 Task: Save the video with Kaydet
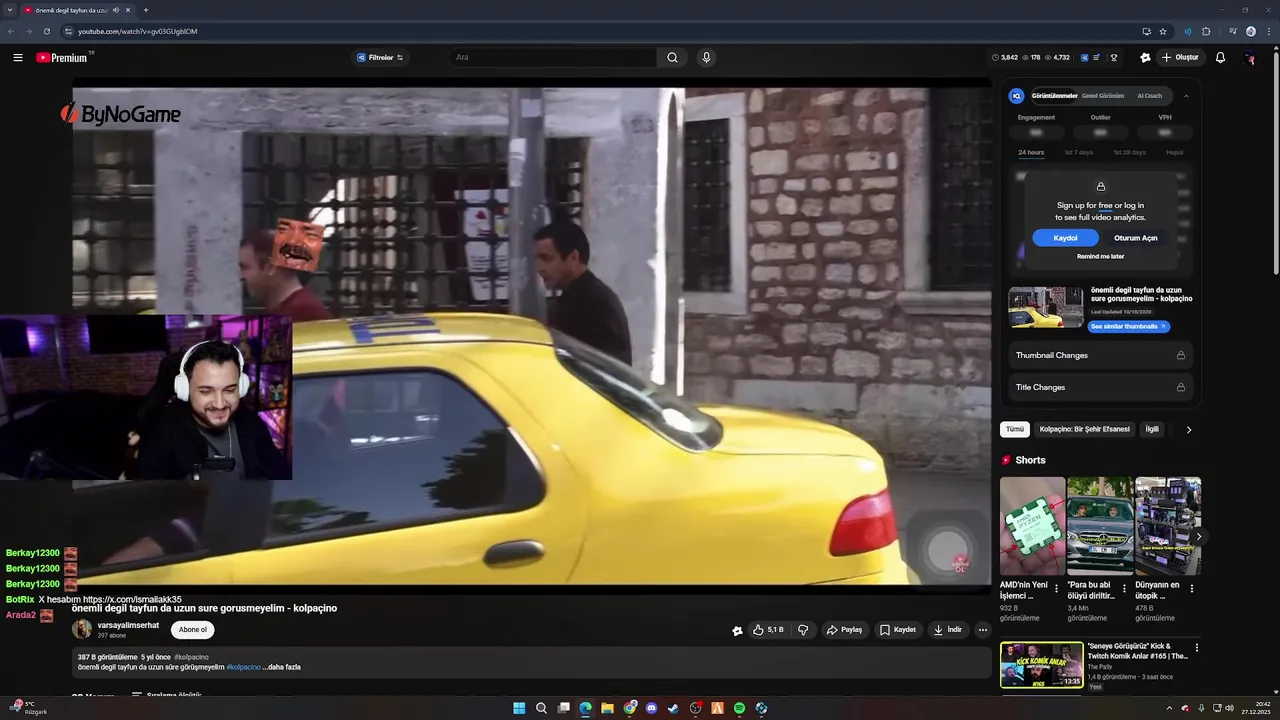pos(898,630)
